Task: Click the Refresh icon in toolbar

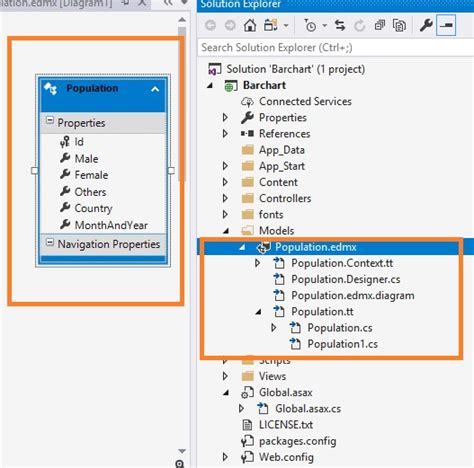Action: [360, 25]
